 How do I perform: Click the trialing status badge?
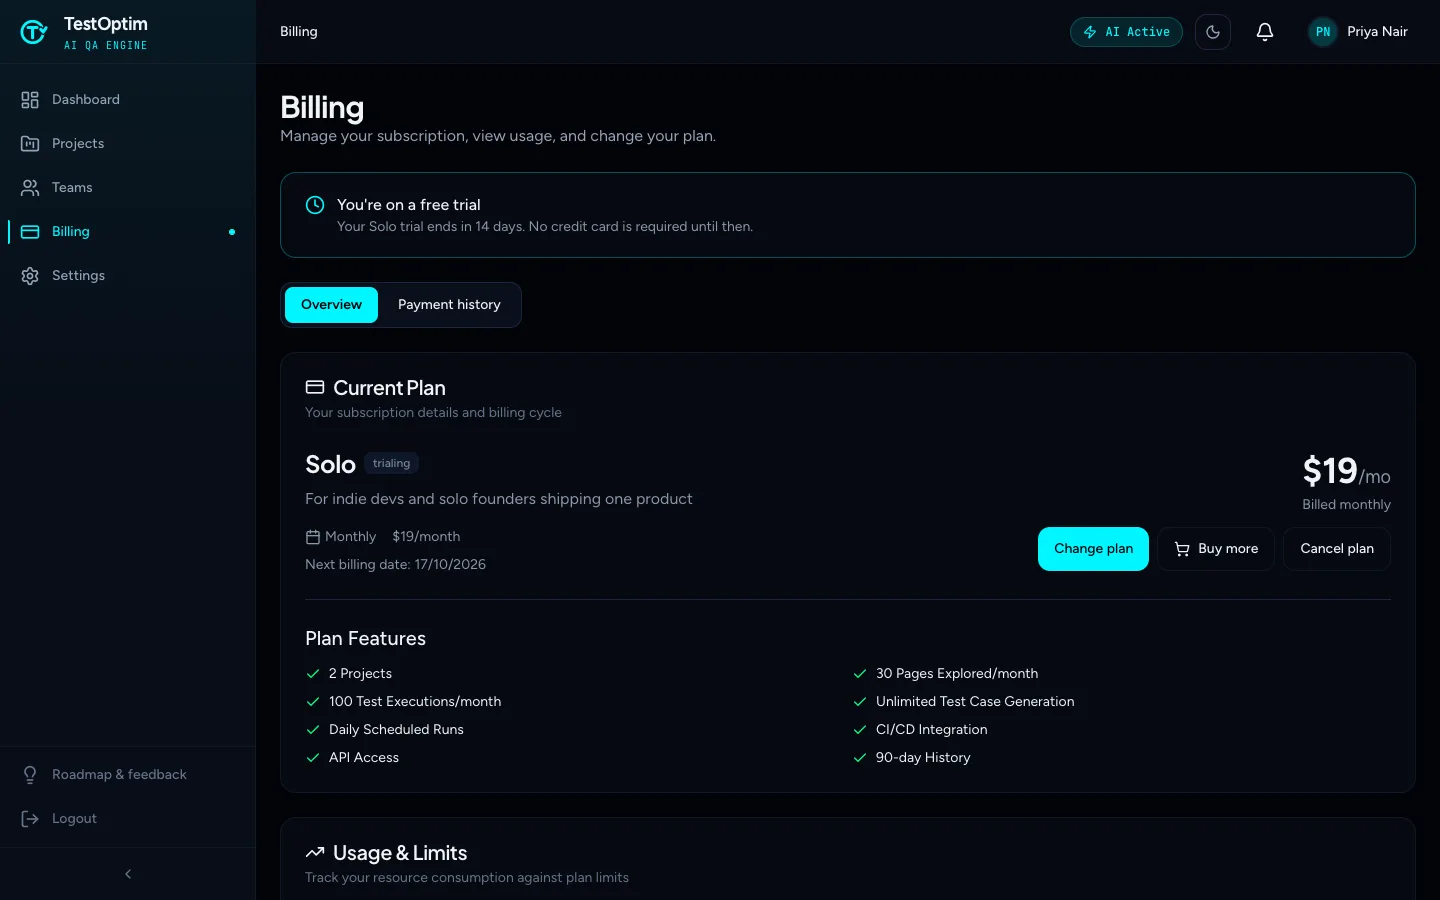pos(391,464)
